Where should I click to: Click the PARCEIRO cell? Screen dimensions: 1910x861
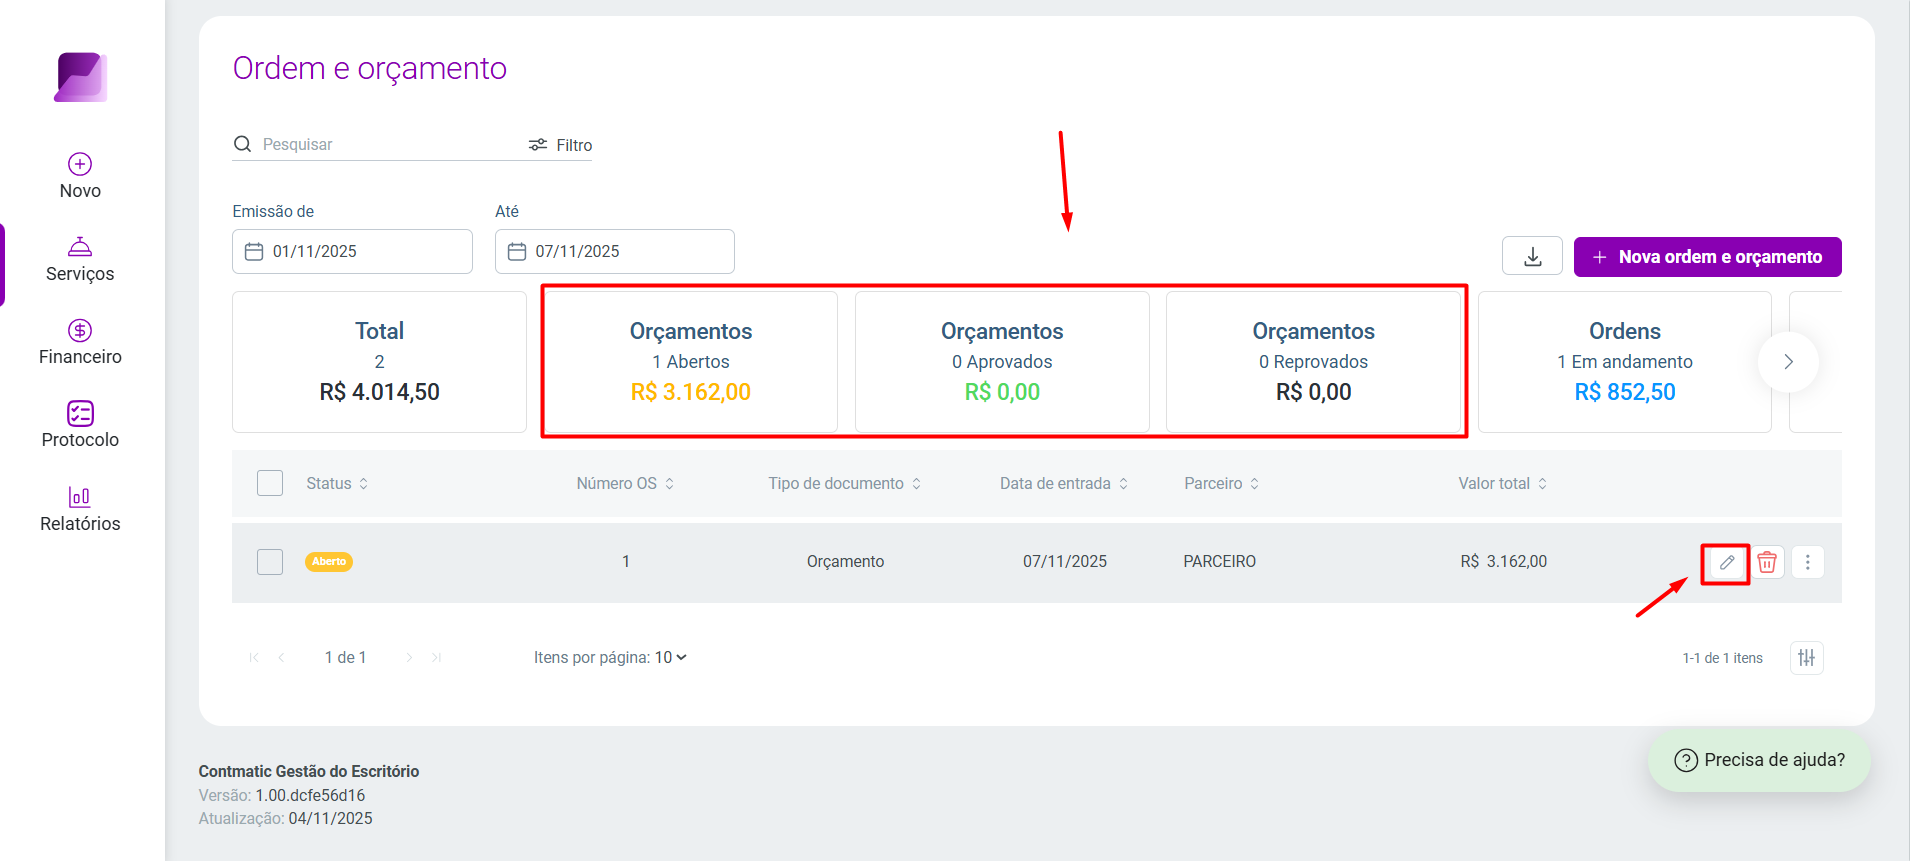point(1220,562)
